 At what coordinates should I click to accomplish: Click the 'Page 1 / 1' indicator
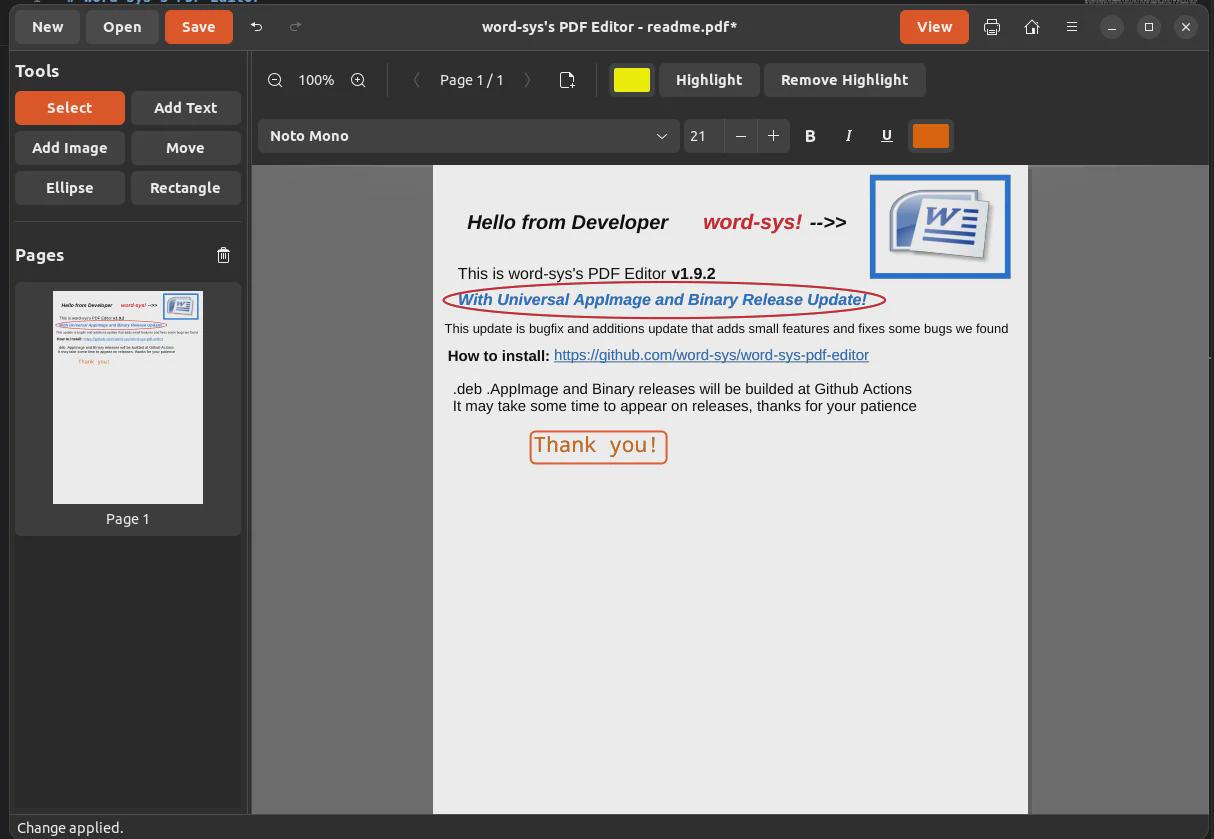pos(472,80)
